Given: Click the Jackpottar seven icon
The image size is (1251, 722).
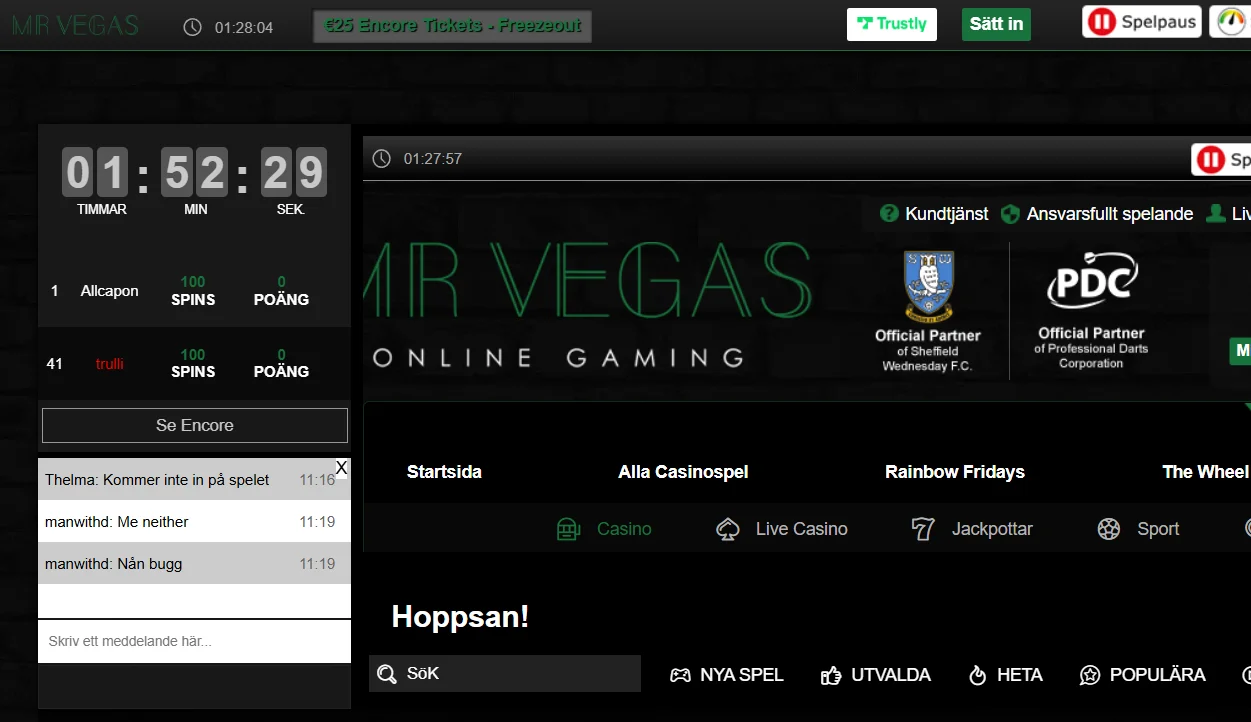Looking at the screenshot, I should pos(923,529).
